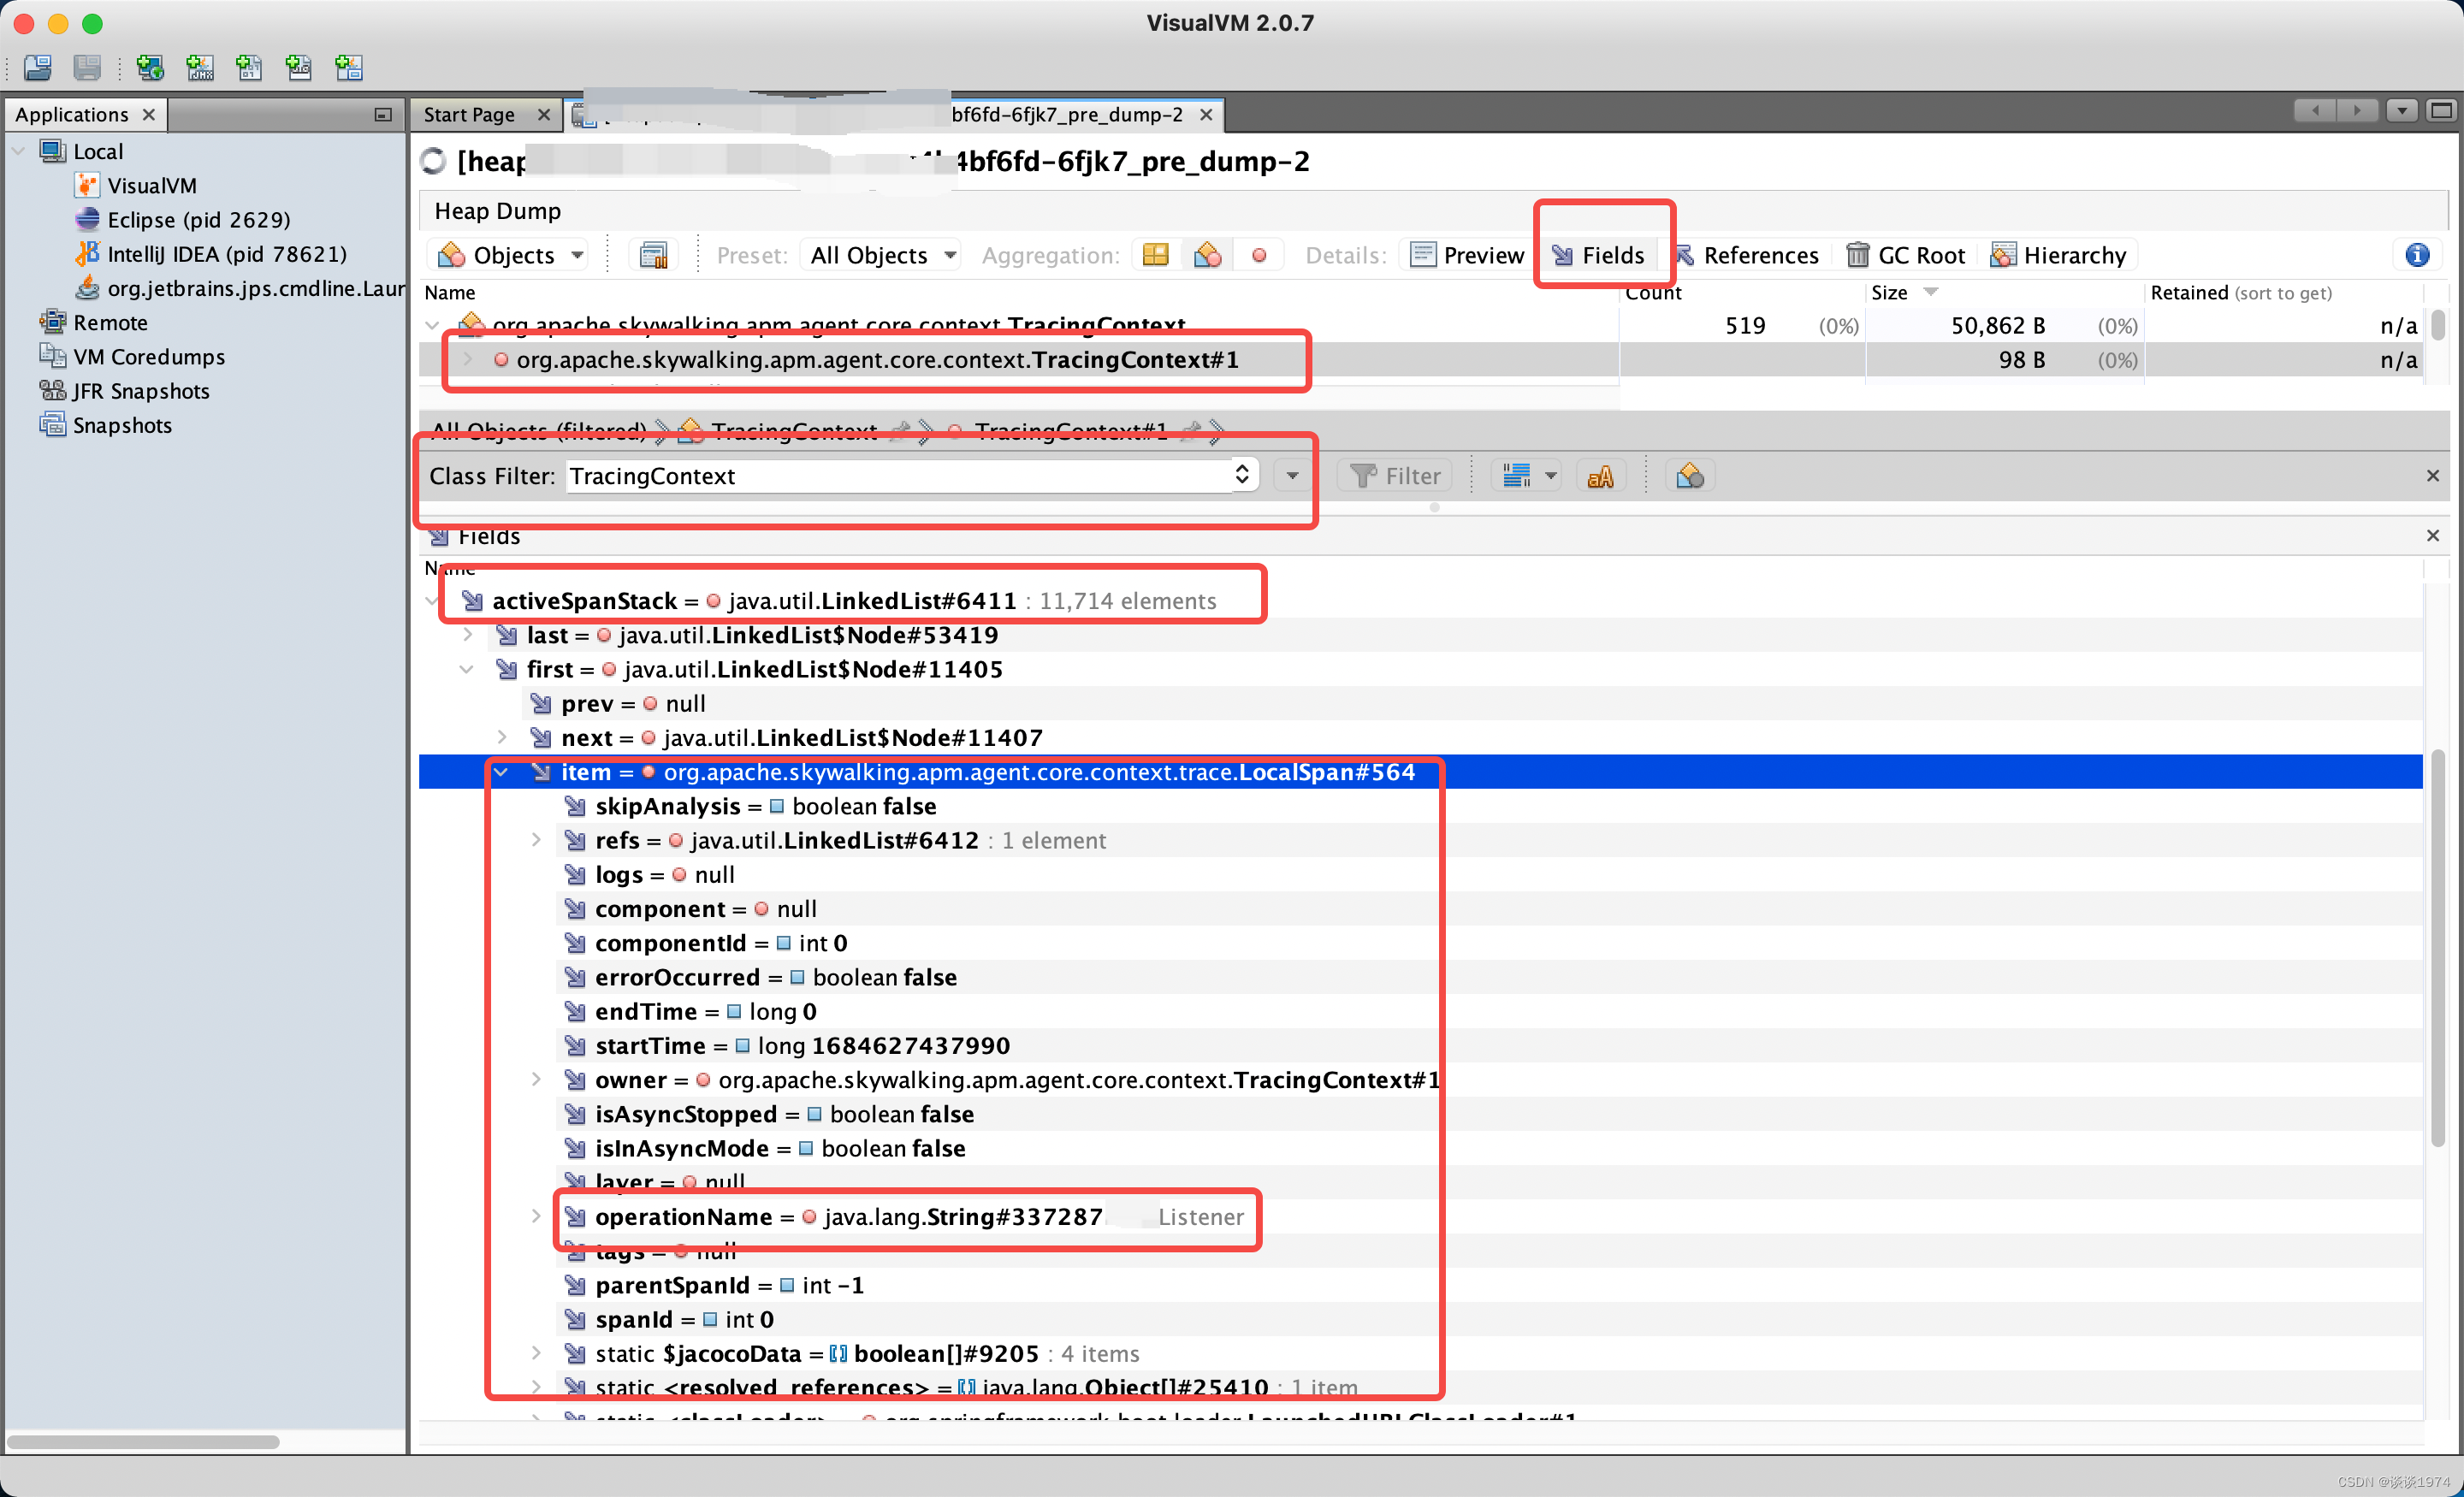Open the GC Root details view

pos(1905,256)
